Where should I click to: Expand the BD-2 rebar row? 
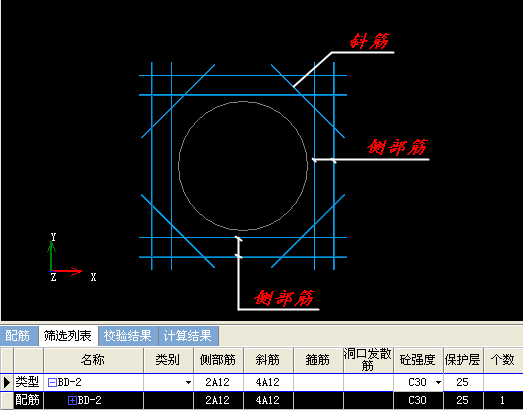click(72, 400)
